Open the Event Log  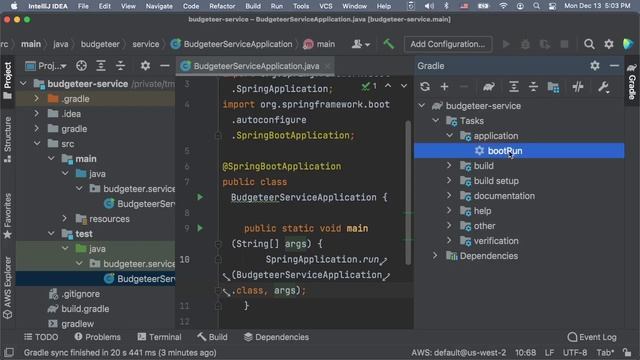click(x=592, y=337)
